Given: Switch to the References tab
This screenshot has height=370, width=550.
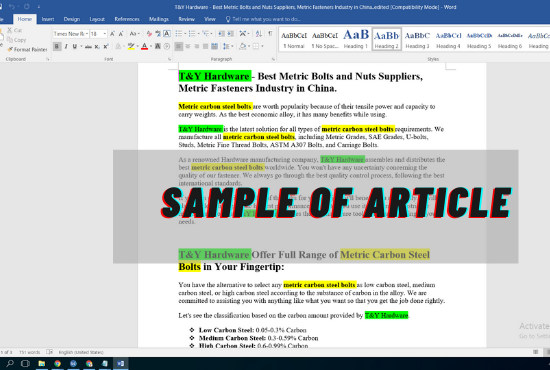Looking at the screenshot, I should (127, 19).
